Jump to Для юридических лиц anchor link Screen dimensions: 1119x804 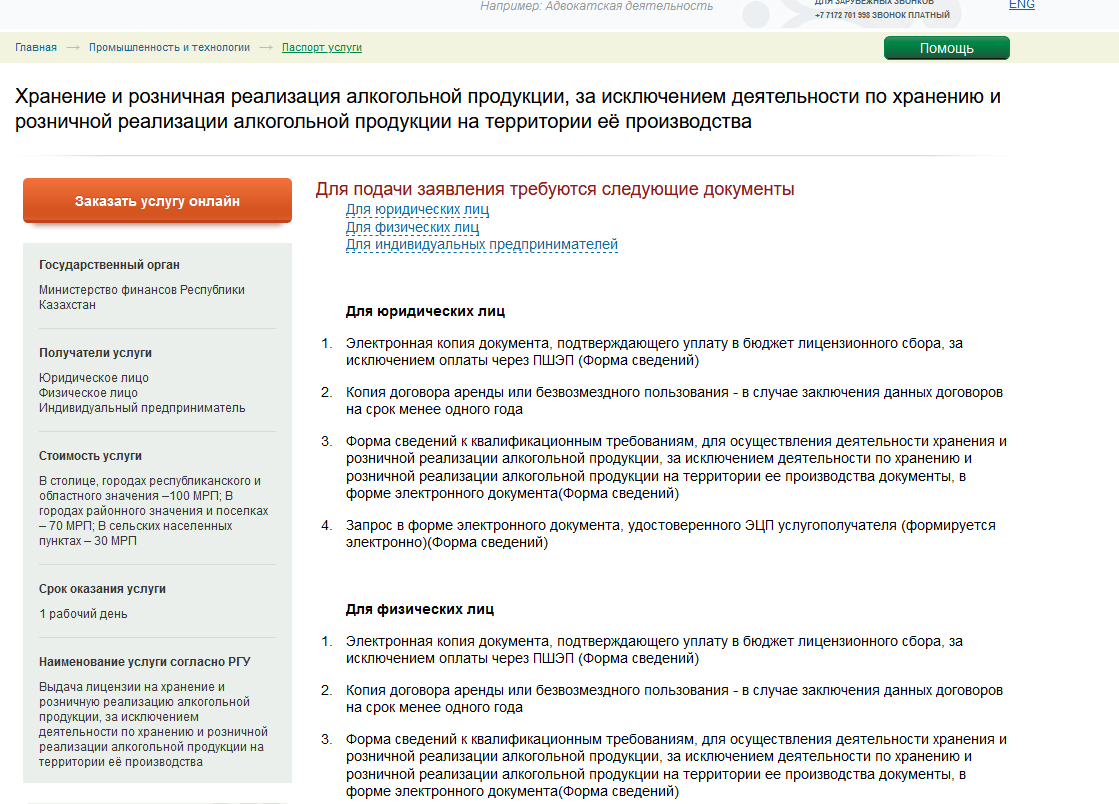[x=417, y=210]
